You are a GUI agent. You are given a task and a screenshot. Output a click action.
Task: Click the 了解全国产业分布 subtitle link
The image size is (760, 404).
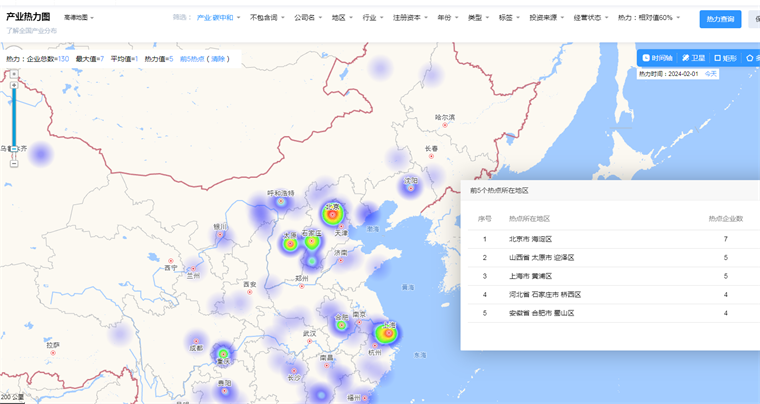click(32, 31)
